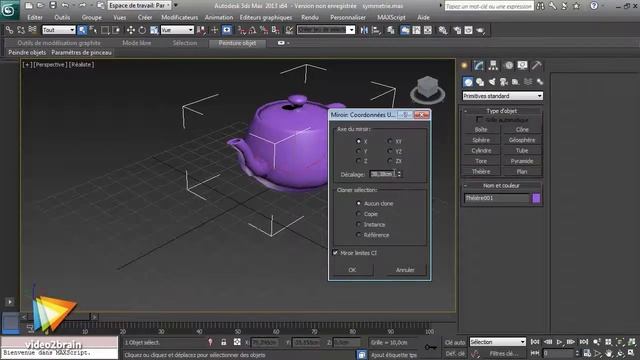Activate the Select and Move tool
Viewport: 640px width, 360px height.
pyautogui.click(x=131, y=30)
